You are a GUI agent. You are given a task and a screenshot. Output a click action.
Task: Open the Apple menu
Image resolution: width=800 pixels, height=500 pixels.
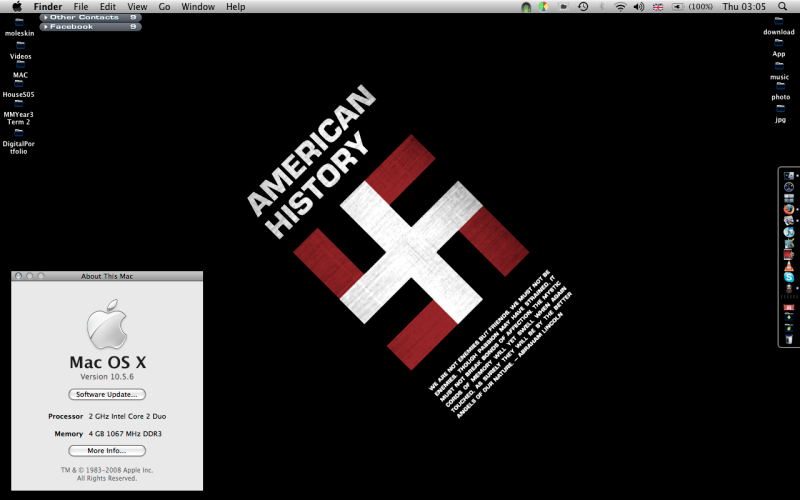(17, 7)
